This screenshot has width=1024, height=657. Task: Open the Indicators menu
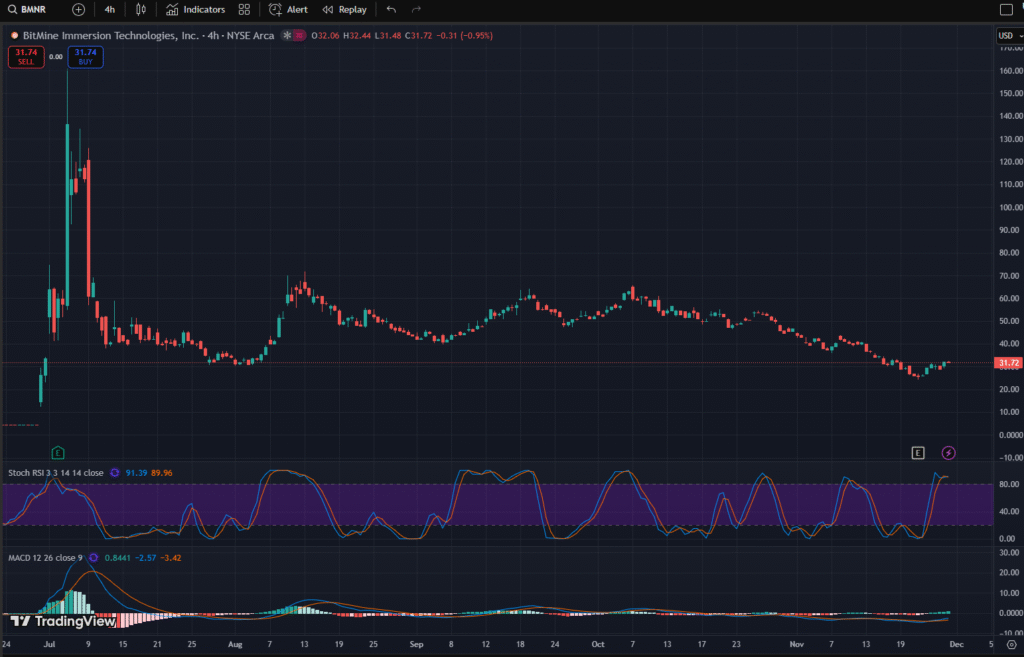coord(196,9)
